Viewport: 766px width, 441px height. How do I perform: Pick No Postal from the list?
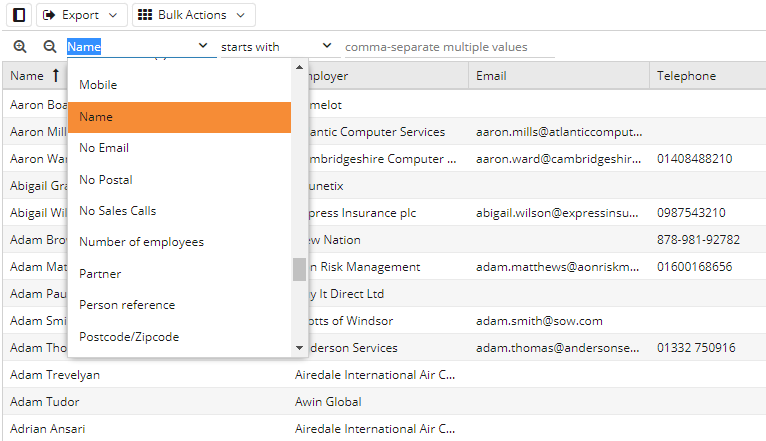[x=106, y=180]
